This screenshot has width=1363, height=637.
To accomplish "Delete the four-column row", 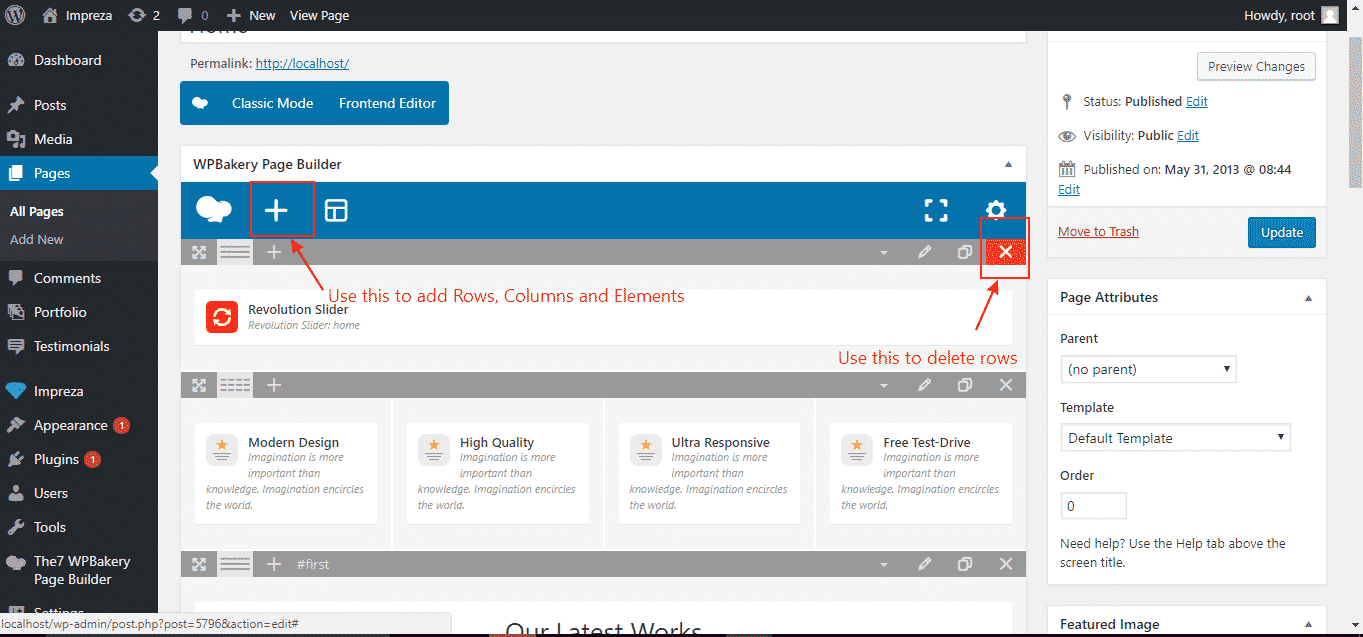I will (x=1006, y=385).
